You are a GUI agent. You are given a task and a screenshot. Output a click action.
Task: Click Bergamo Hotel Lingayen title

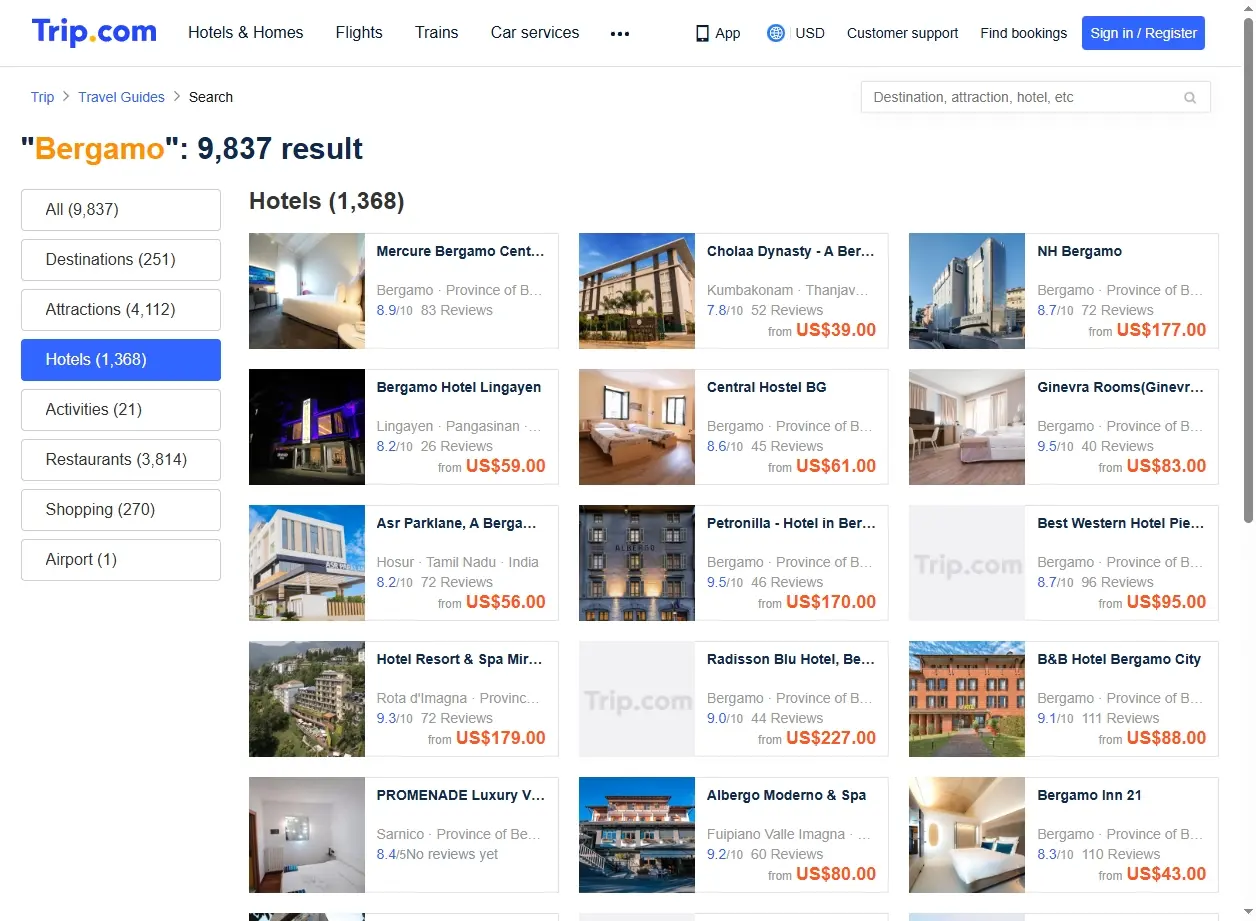click(458, 388)
